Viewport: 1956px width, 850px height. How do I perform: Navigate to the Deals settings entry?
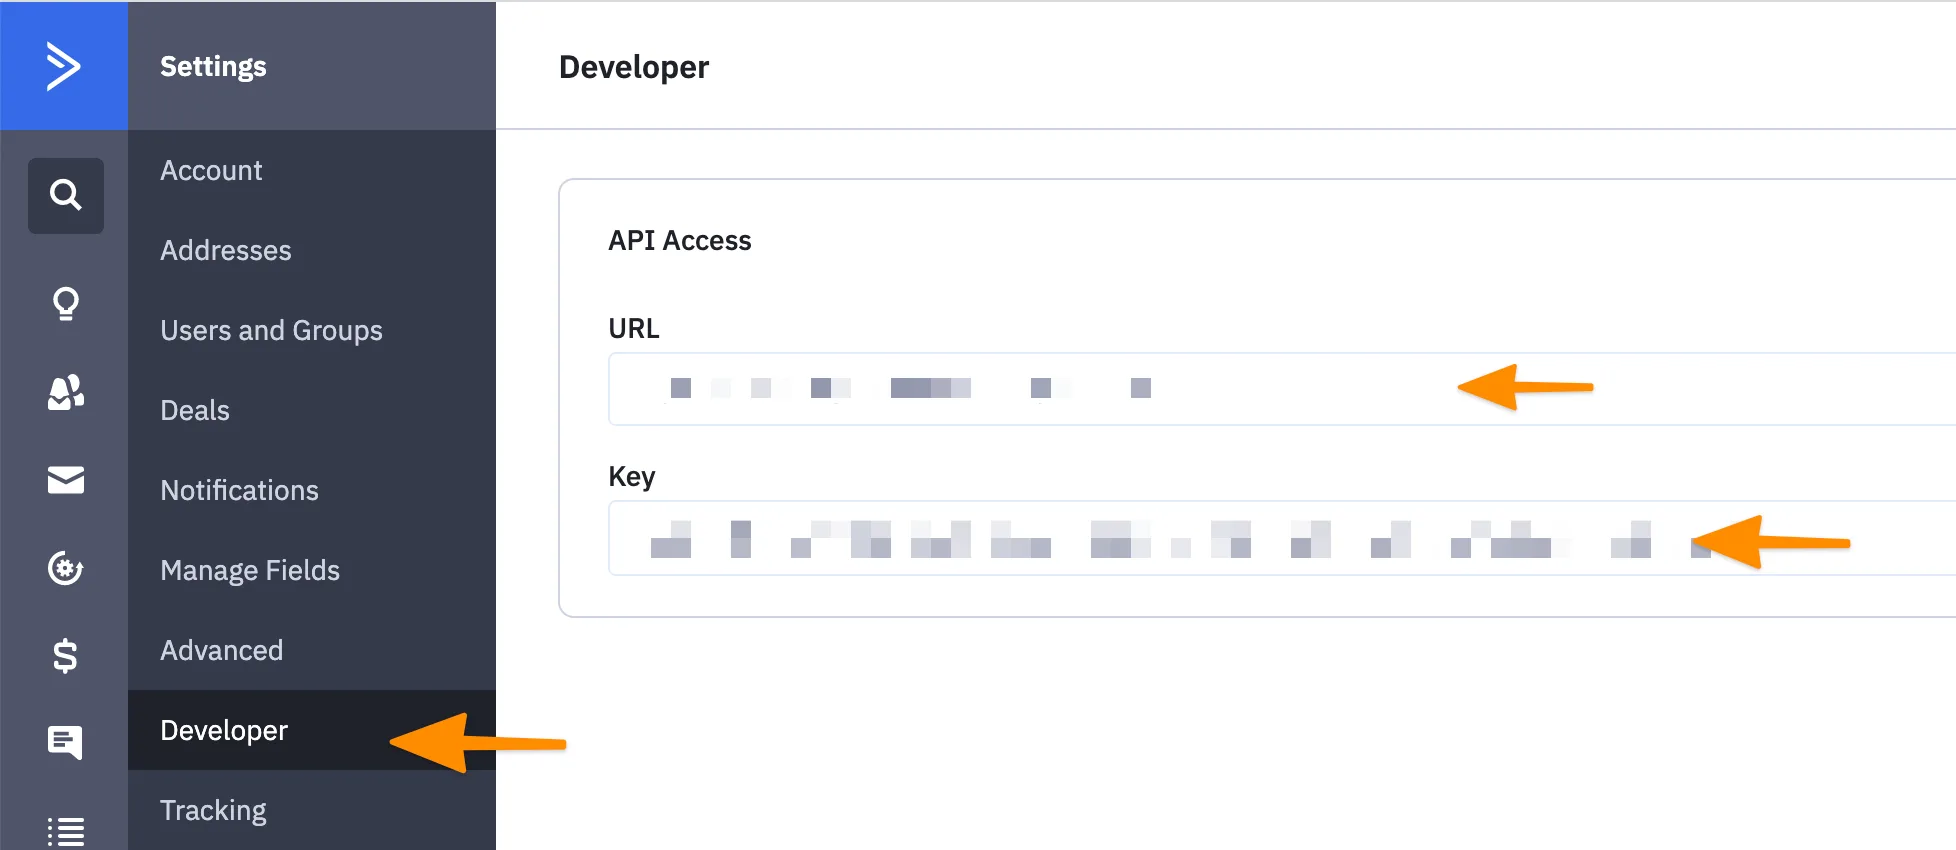click(x=193, y=410)
